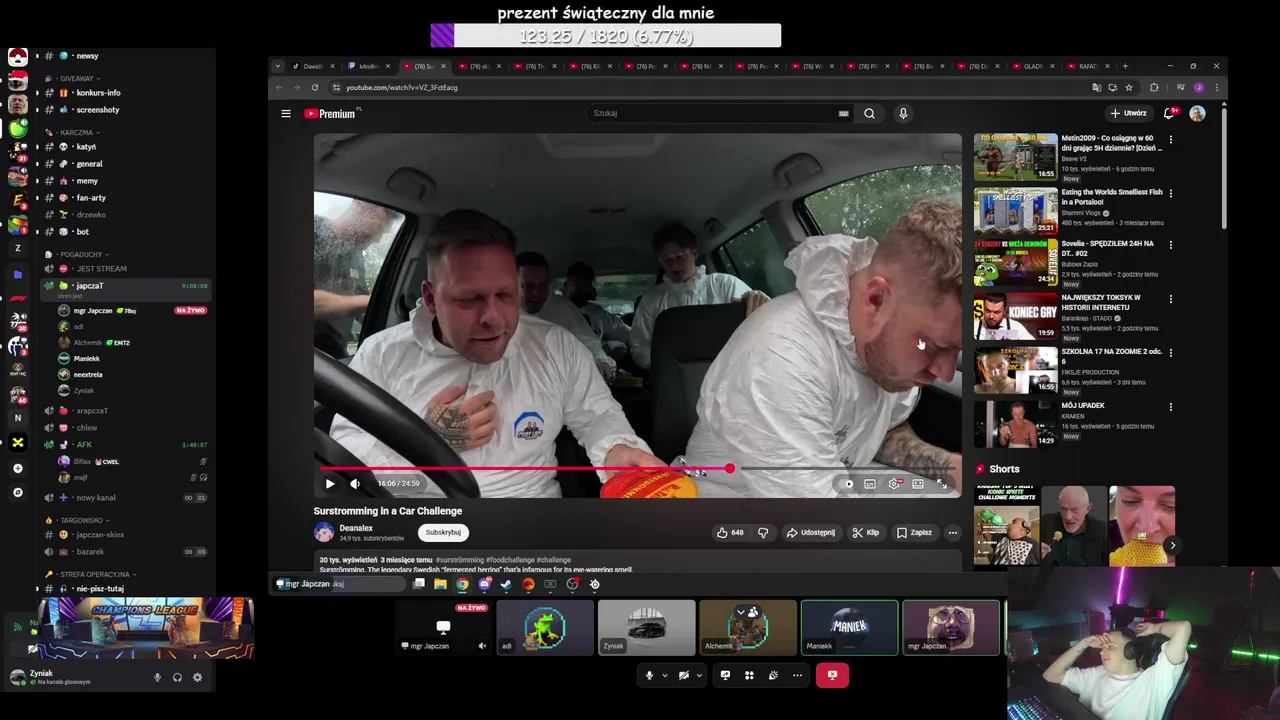
Task: Like the video with thumbs up
Action: pyautogui.click(x=730, y=533)
